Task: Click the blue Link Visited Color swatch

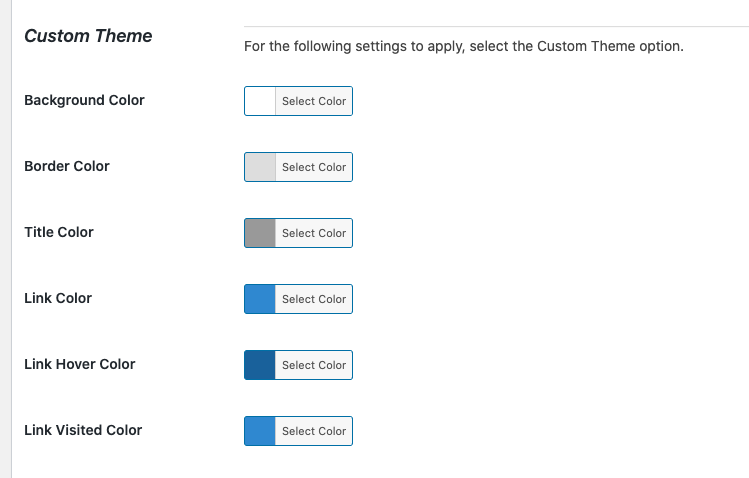Action: [x=260, y=431]
